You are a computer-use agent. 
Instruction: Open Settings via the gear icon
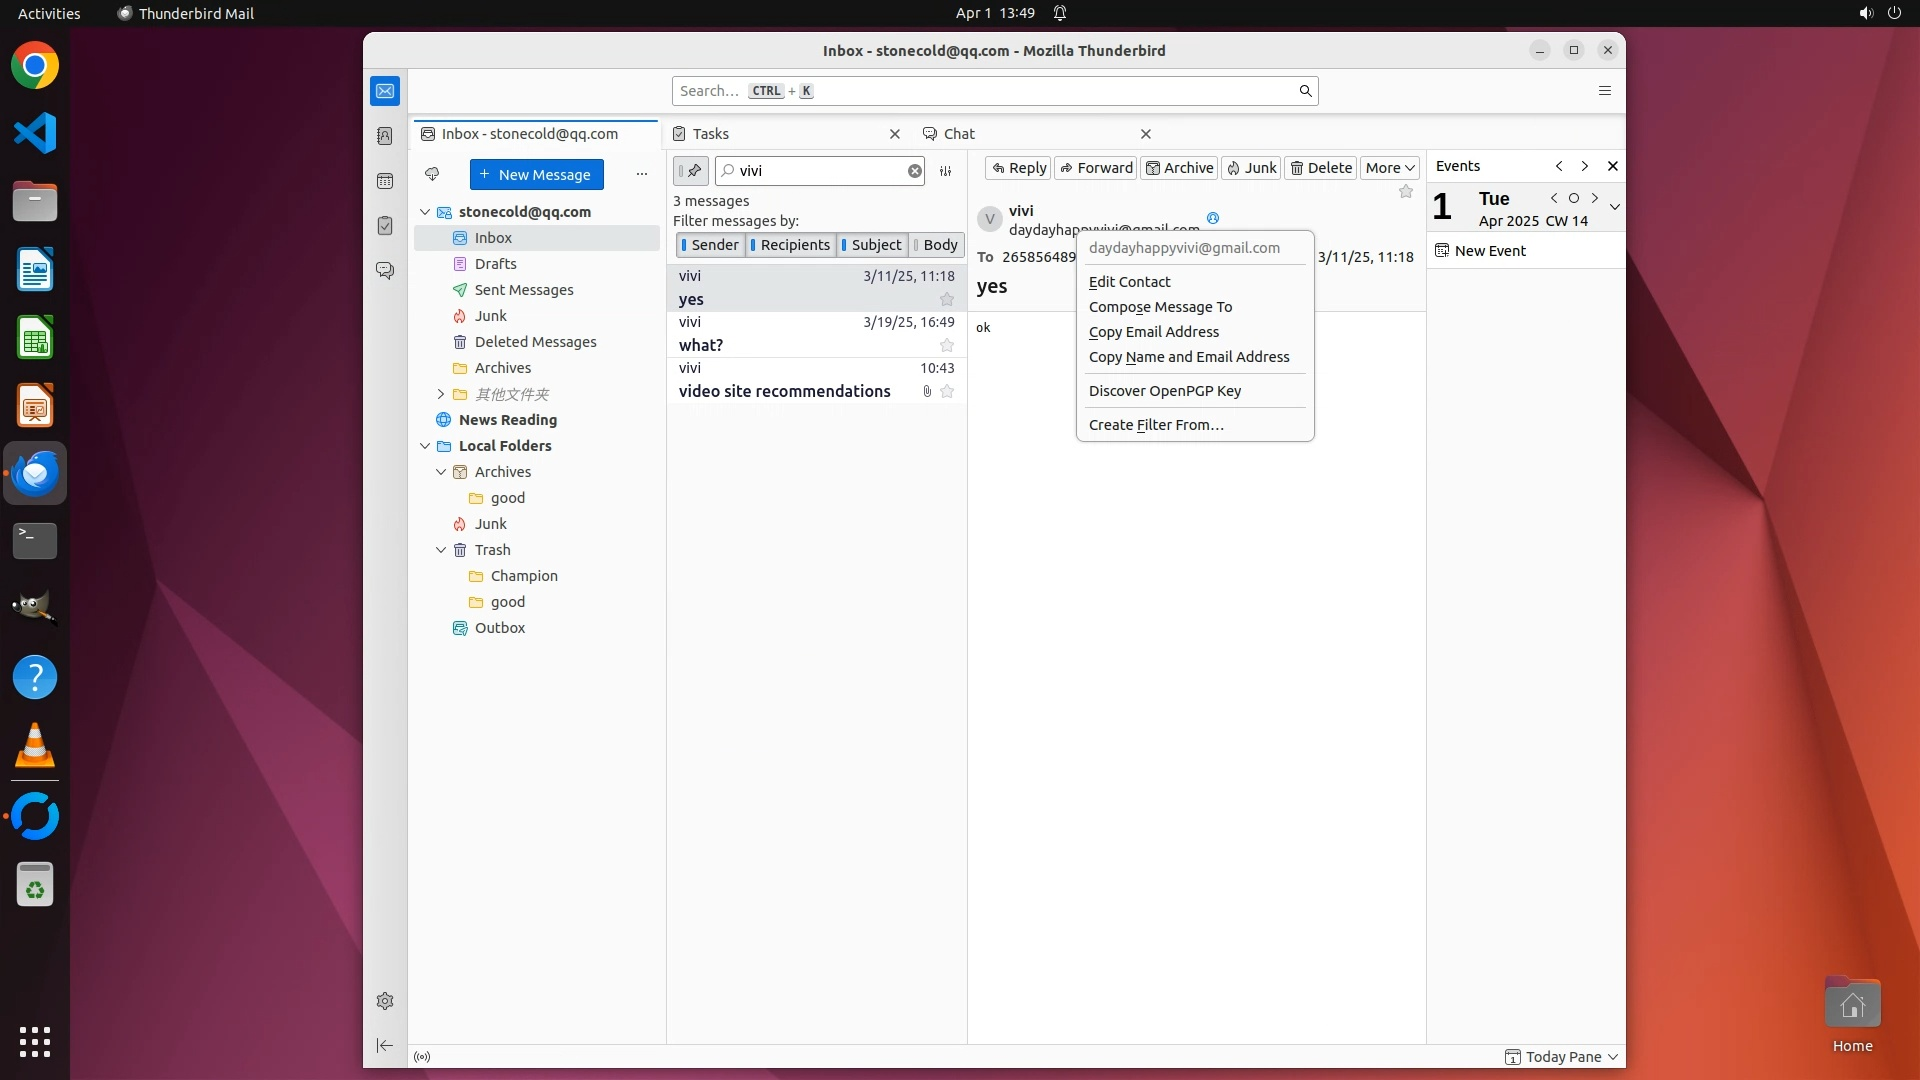(x=385, y=1001)
